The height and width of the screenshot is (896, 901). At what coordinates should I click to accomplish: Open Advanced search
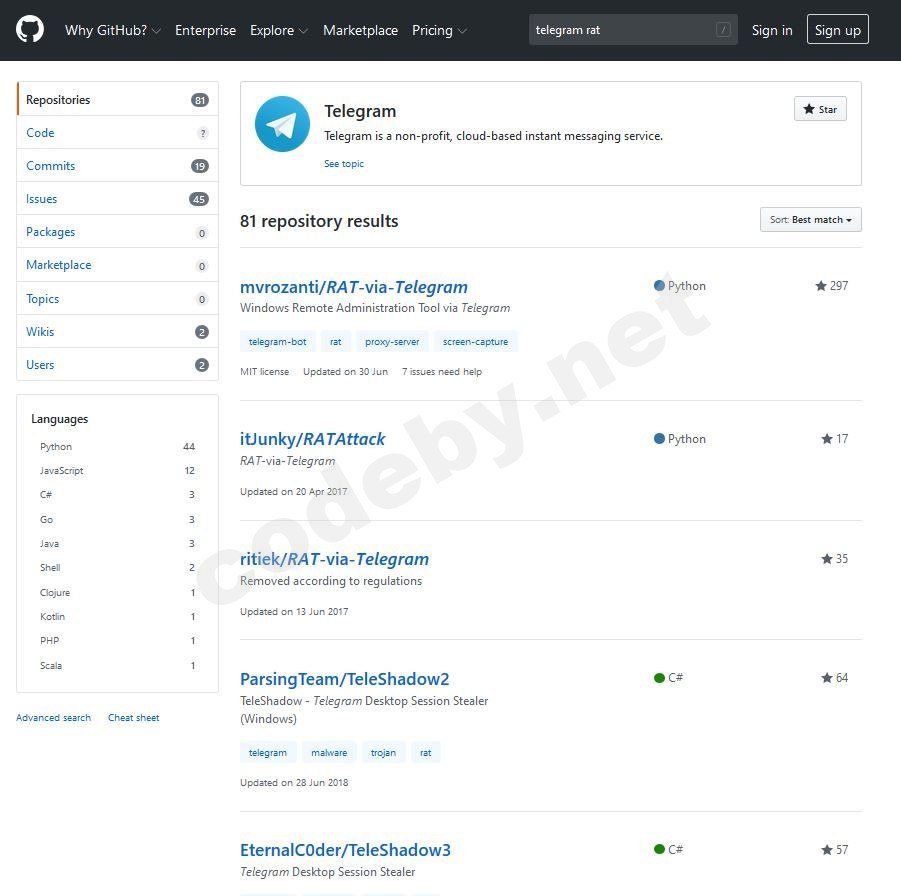[x=53, y=717]
